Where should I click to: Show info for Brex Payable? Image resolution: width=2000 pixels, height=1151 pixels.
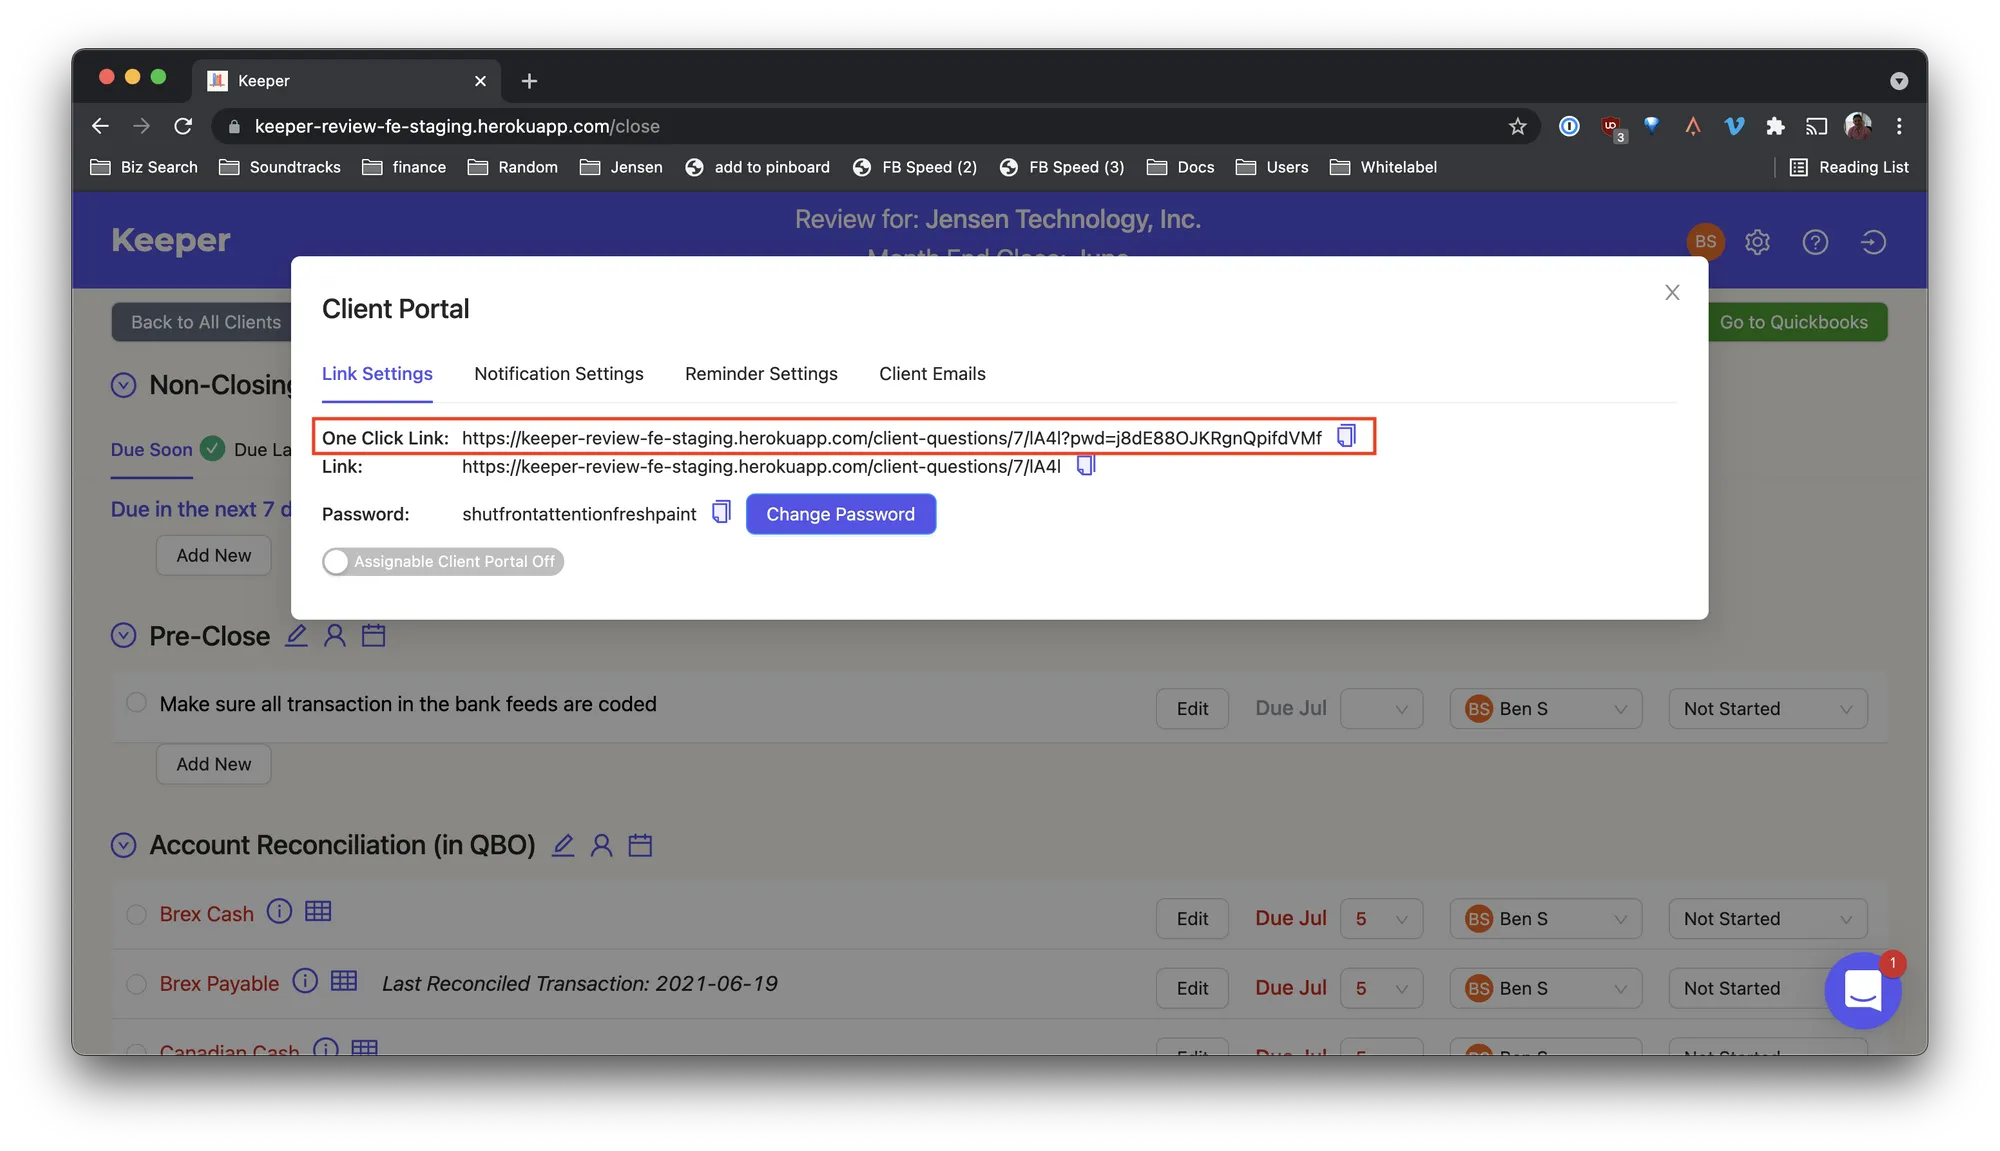tap(305, 981)
